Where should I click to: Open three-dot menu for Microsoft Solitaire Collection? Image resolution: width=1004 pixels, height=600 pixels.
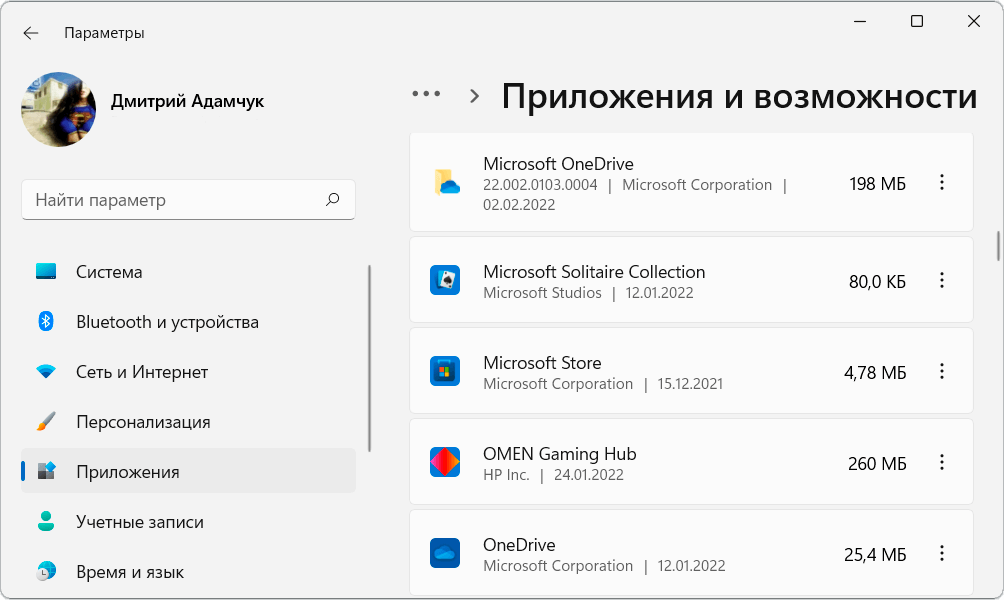click(941, 281)
